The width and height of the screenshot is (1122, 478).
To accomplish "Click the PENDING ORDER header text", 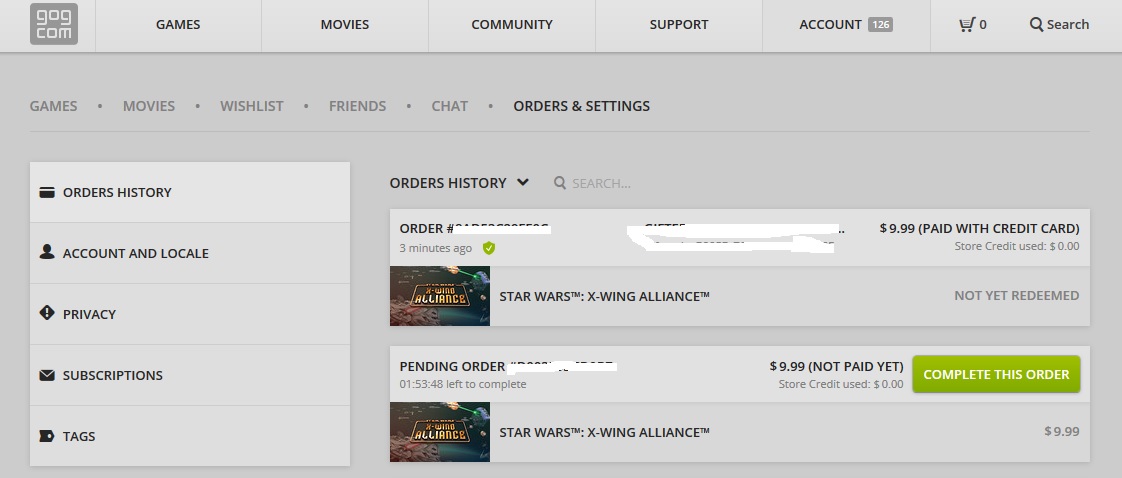I will (452, 366).
